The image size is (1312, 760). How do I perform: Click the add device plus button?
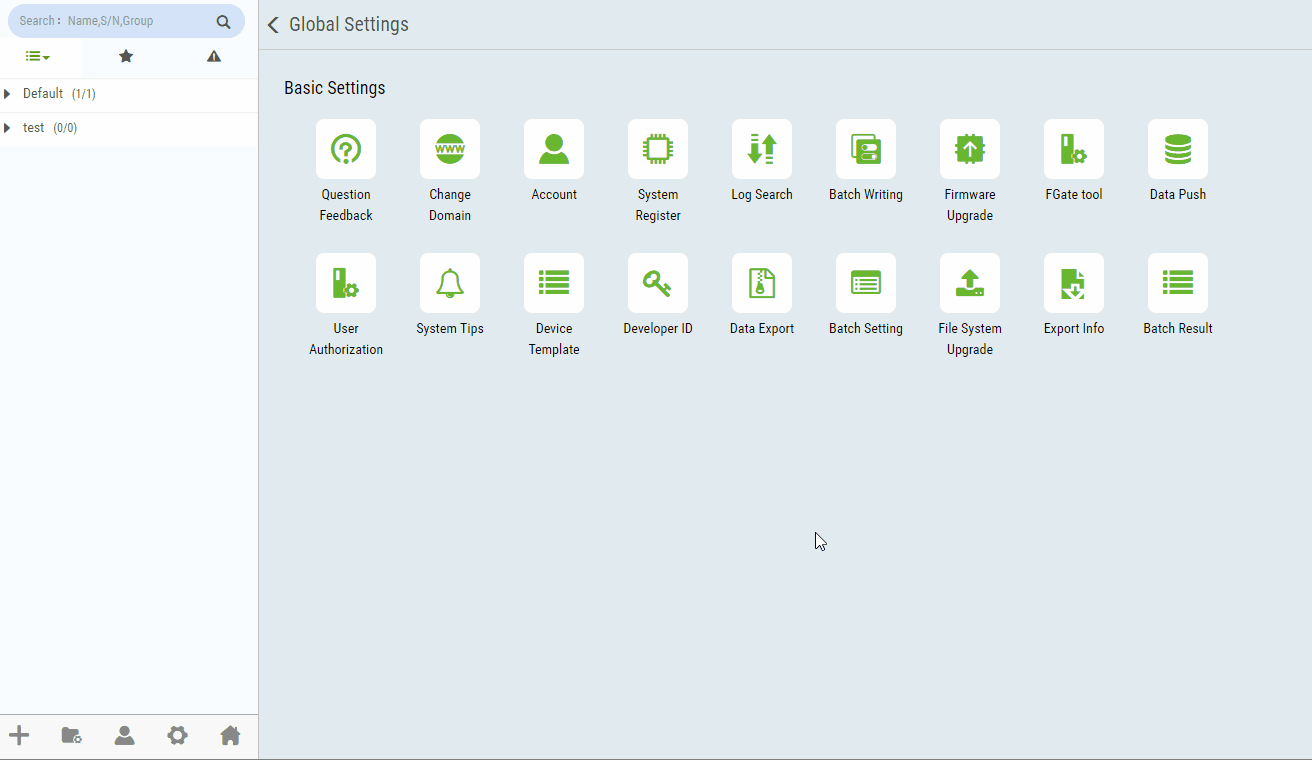coord(19,736)
